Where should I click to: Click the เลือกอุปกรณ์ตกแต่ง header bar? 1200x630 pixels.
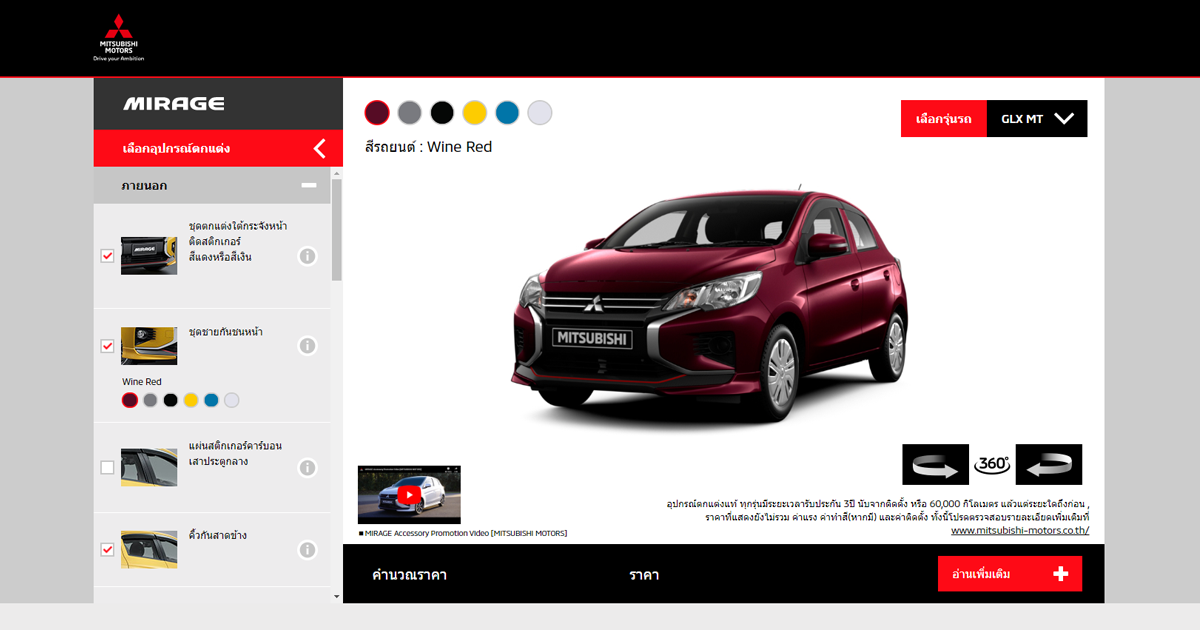click(x=218, y=149)
